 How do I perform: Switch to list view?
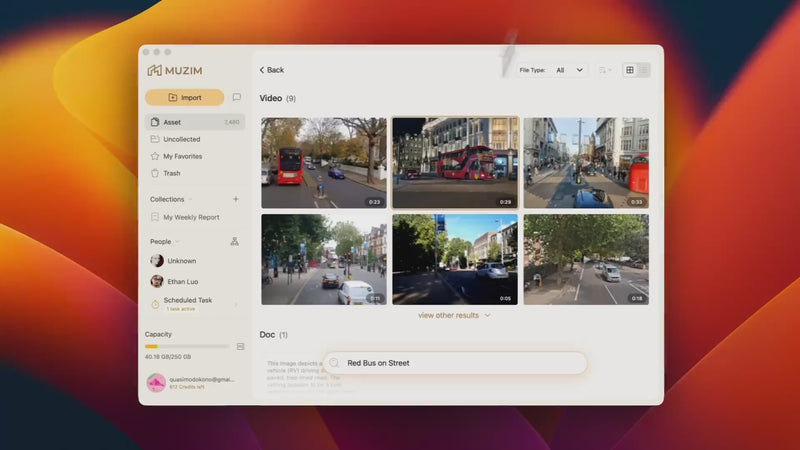(643, 70)
